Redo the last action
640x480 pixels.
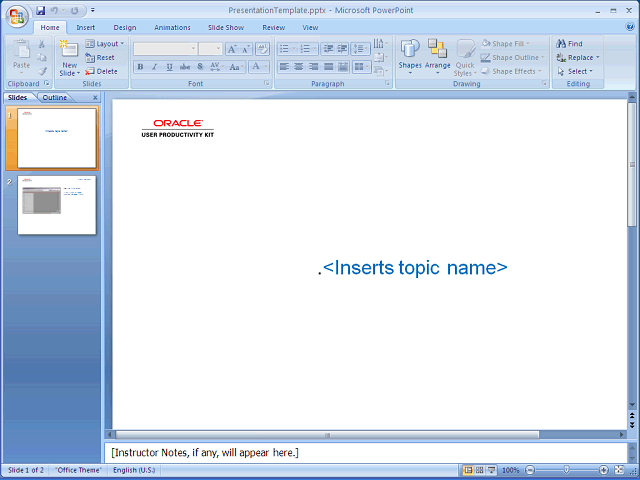(74, 11)
